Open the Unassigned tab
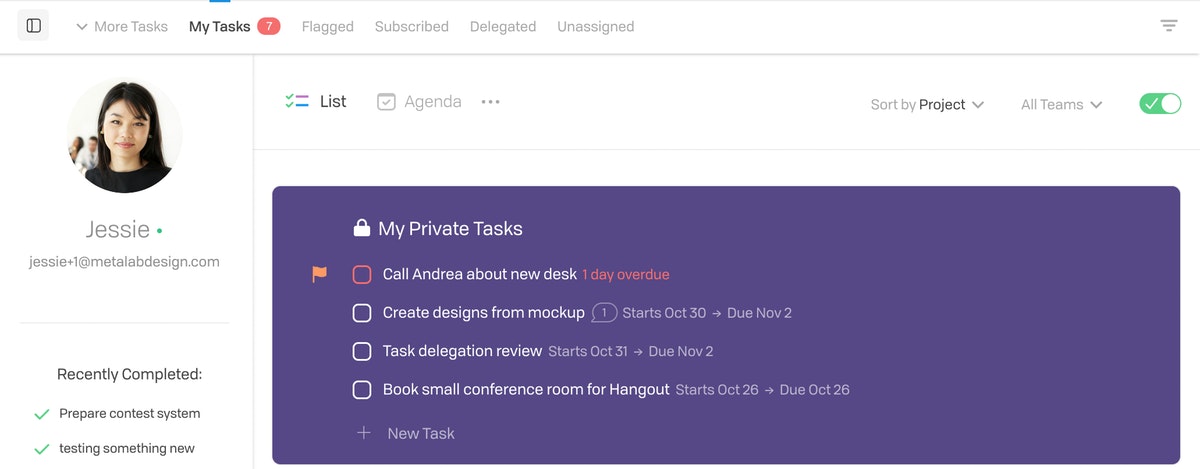Image resolution: width=1200 pixels, height=469 pixels. (596, 27)
